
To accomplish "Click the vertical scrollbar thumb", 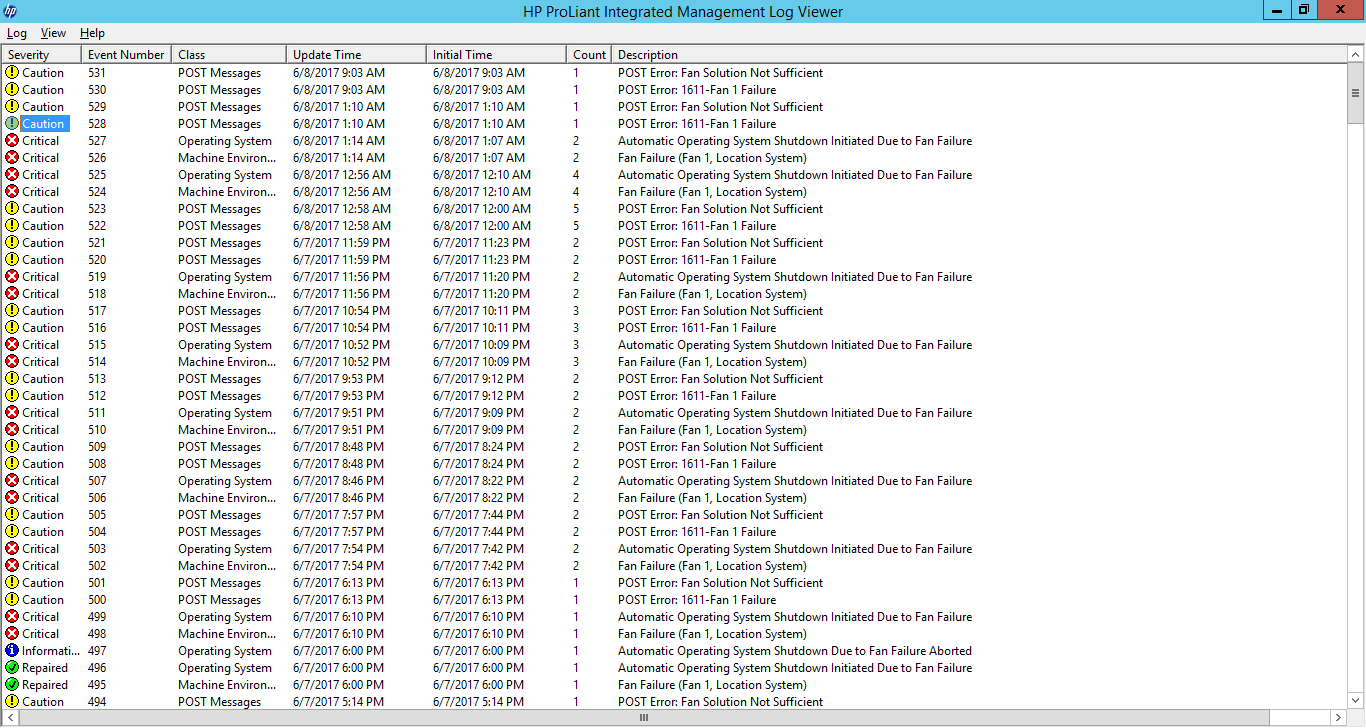I will click(x=1356, y=92).
